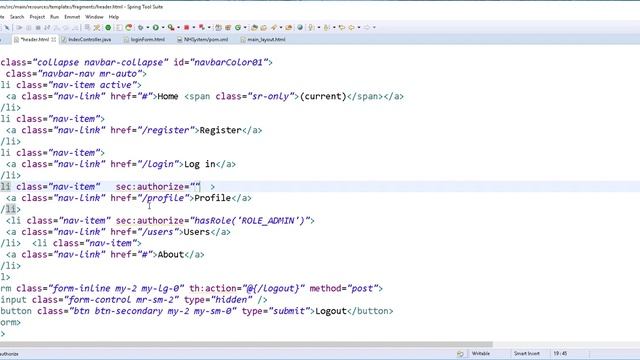Viewport: 640px width, 360px height.
Task: Click the Search flashlight icon
Action: tap(273, 27)
